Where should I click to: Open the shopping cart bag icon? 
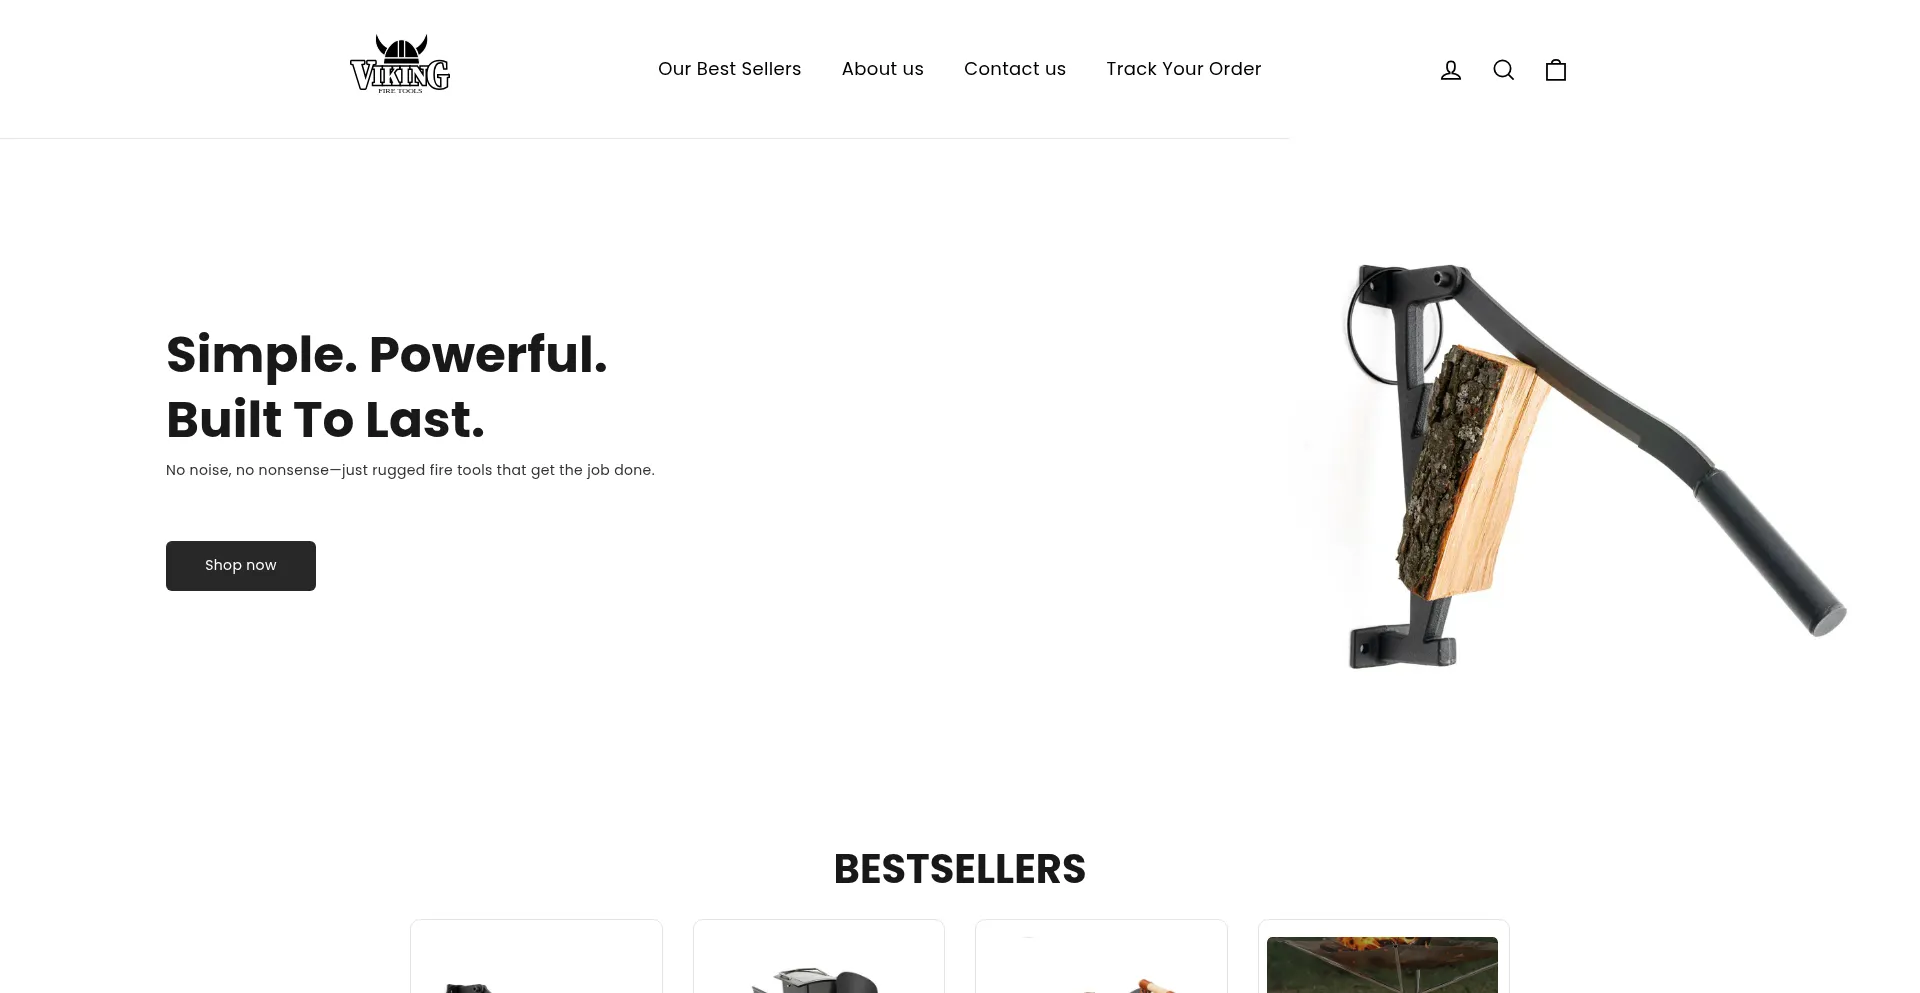pos(1556,69)
